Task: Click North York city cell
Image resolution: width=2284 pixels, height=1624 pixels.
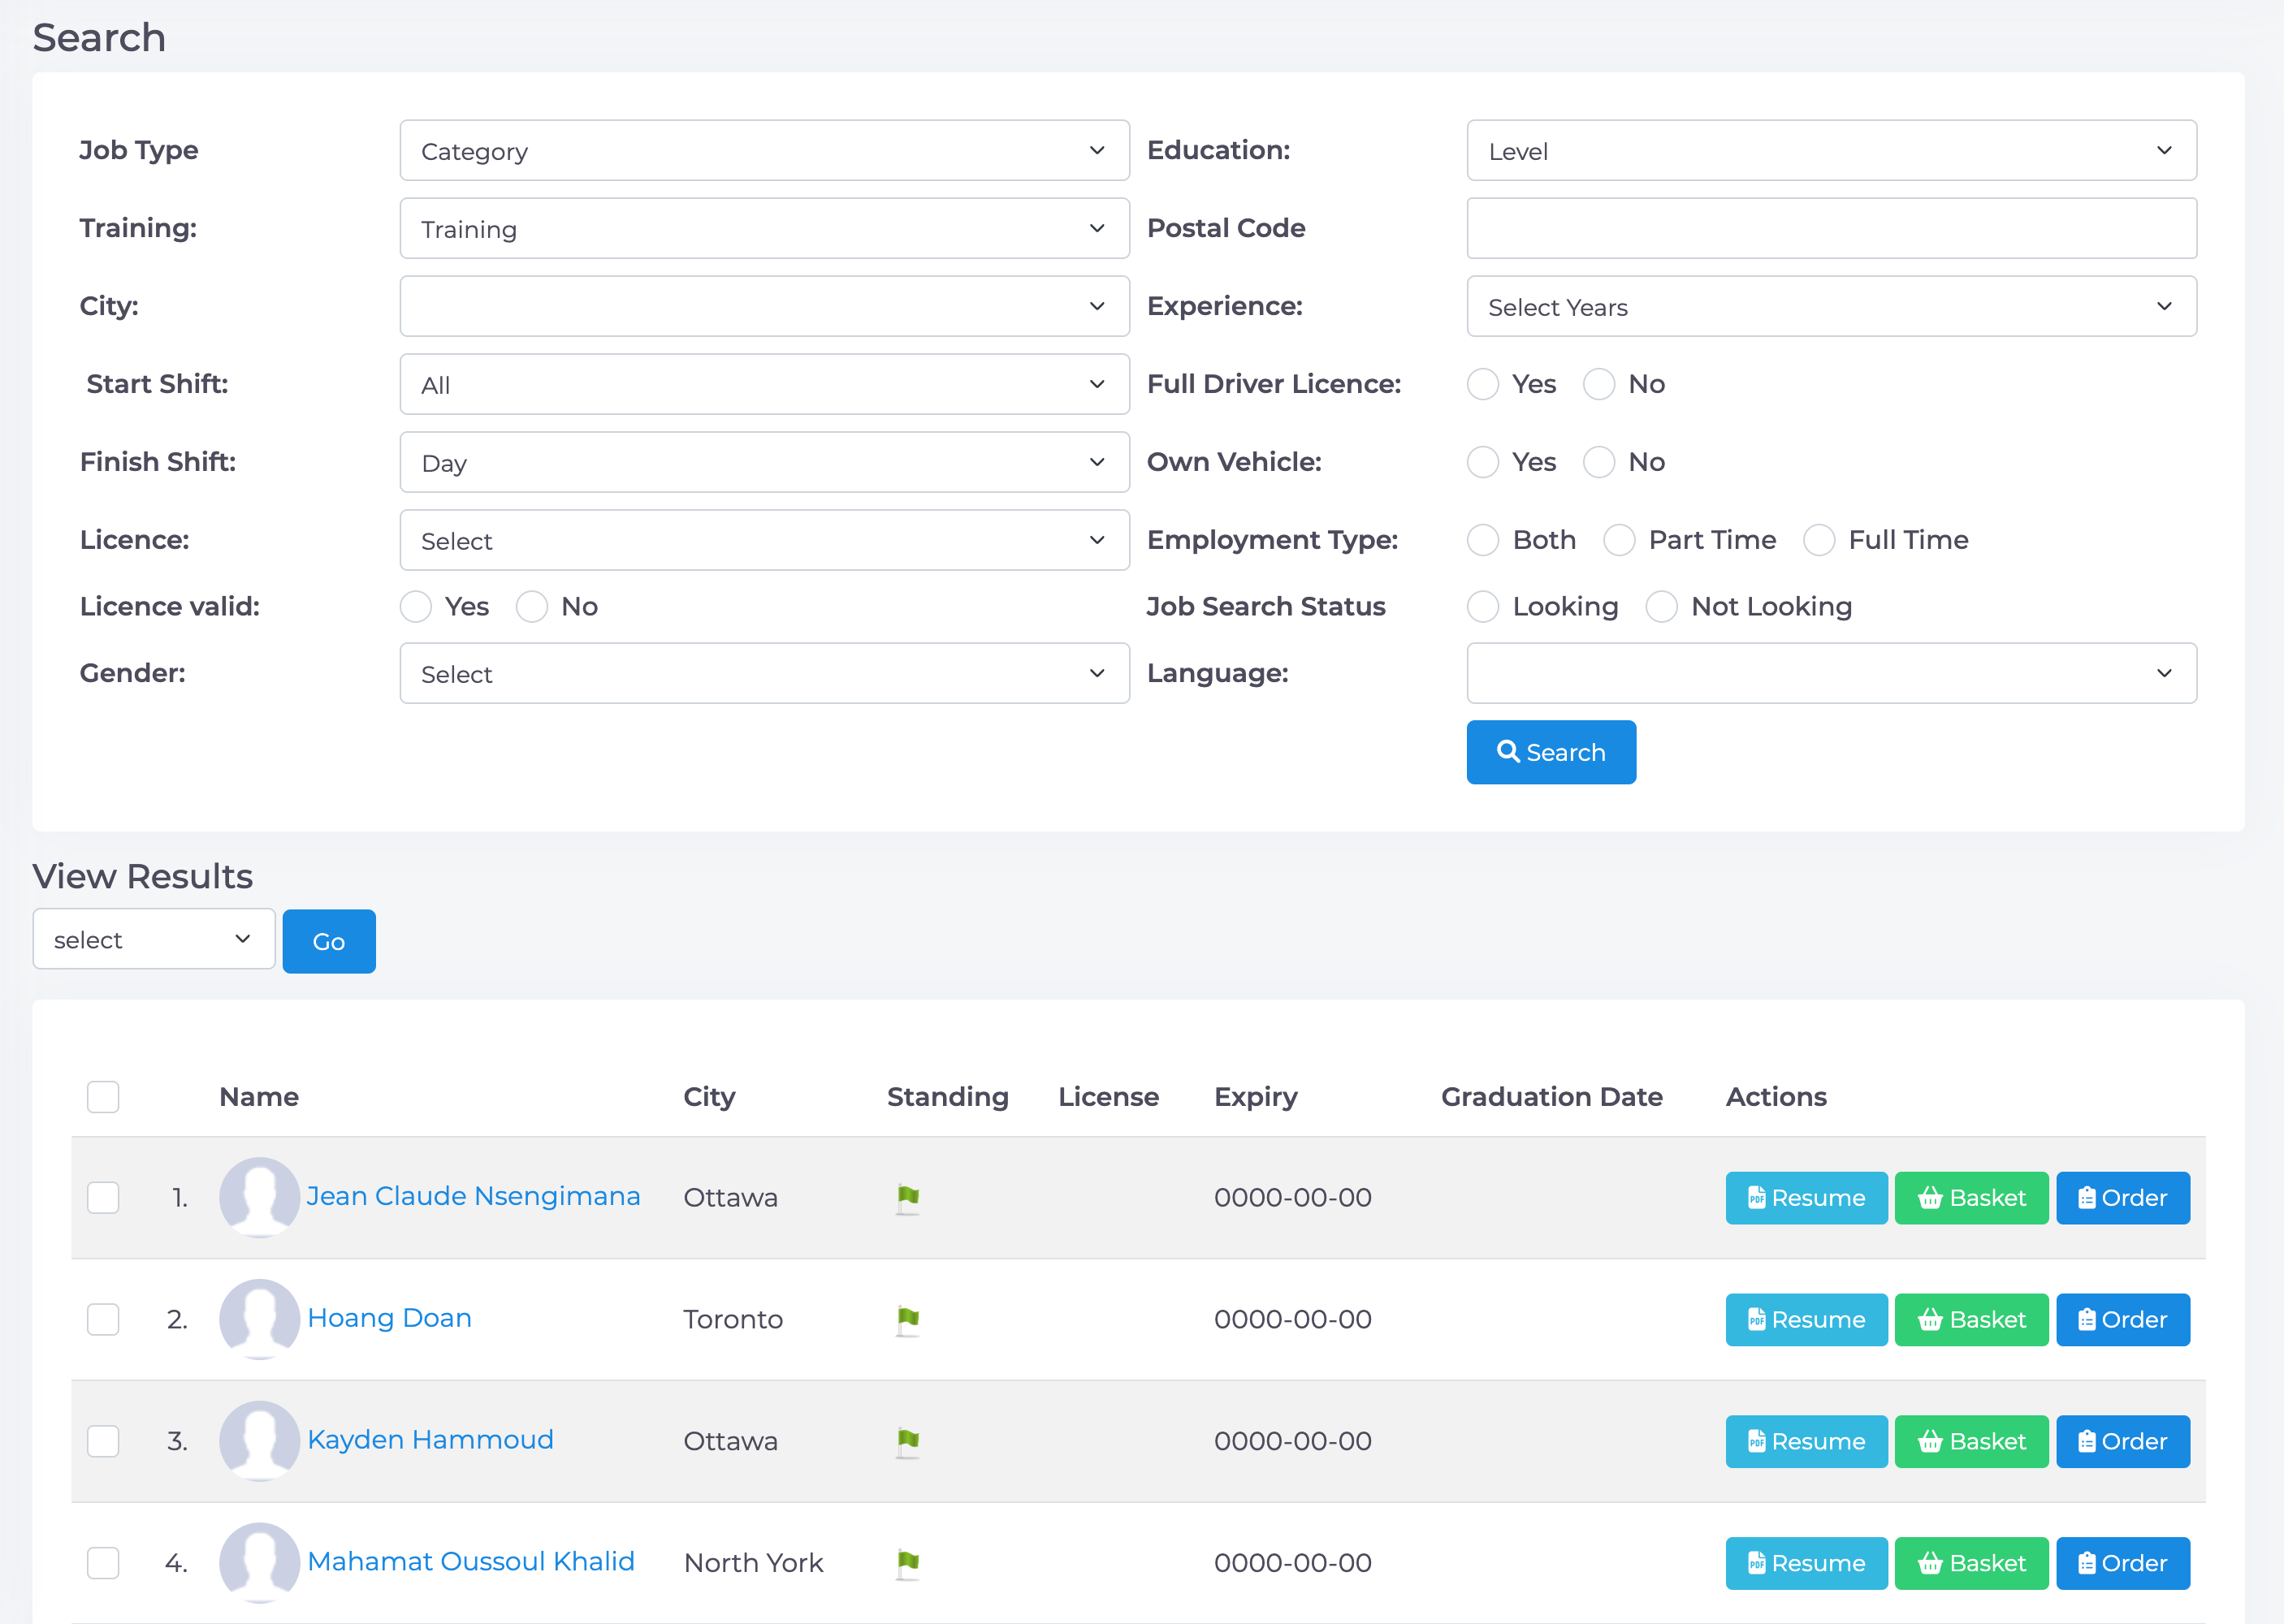Action: click(754, 1564)
